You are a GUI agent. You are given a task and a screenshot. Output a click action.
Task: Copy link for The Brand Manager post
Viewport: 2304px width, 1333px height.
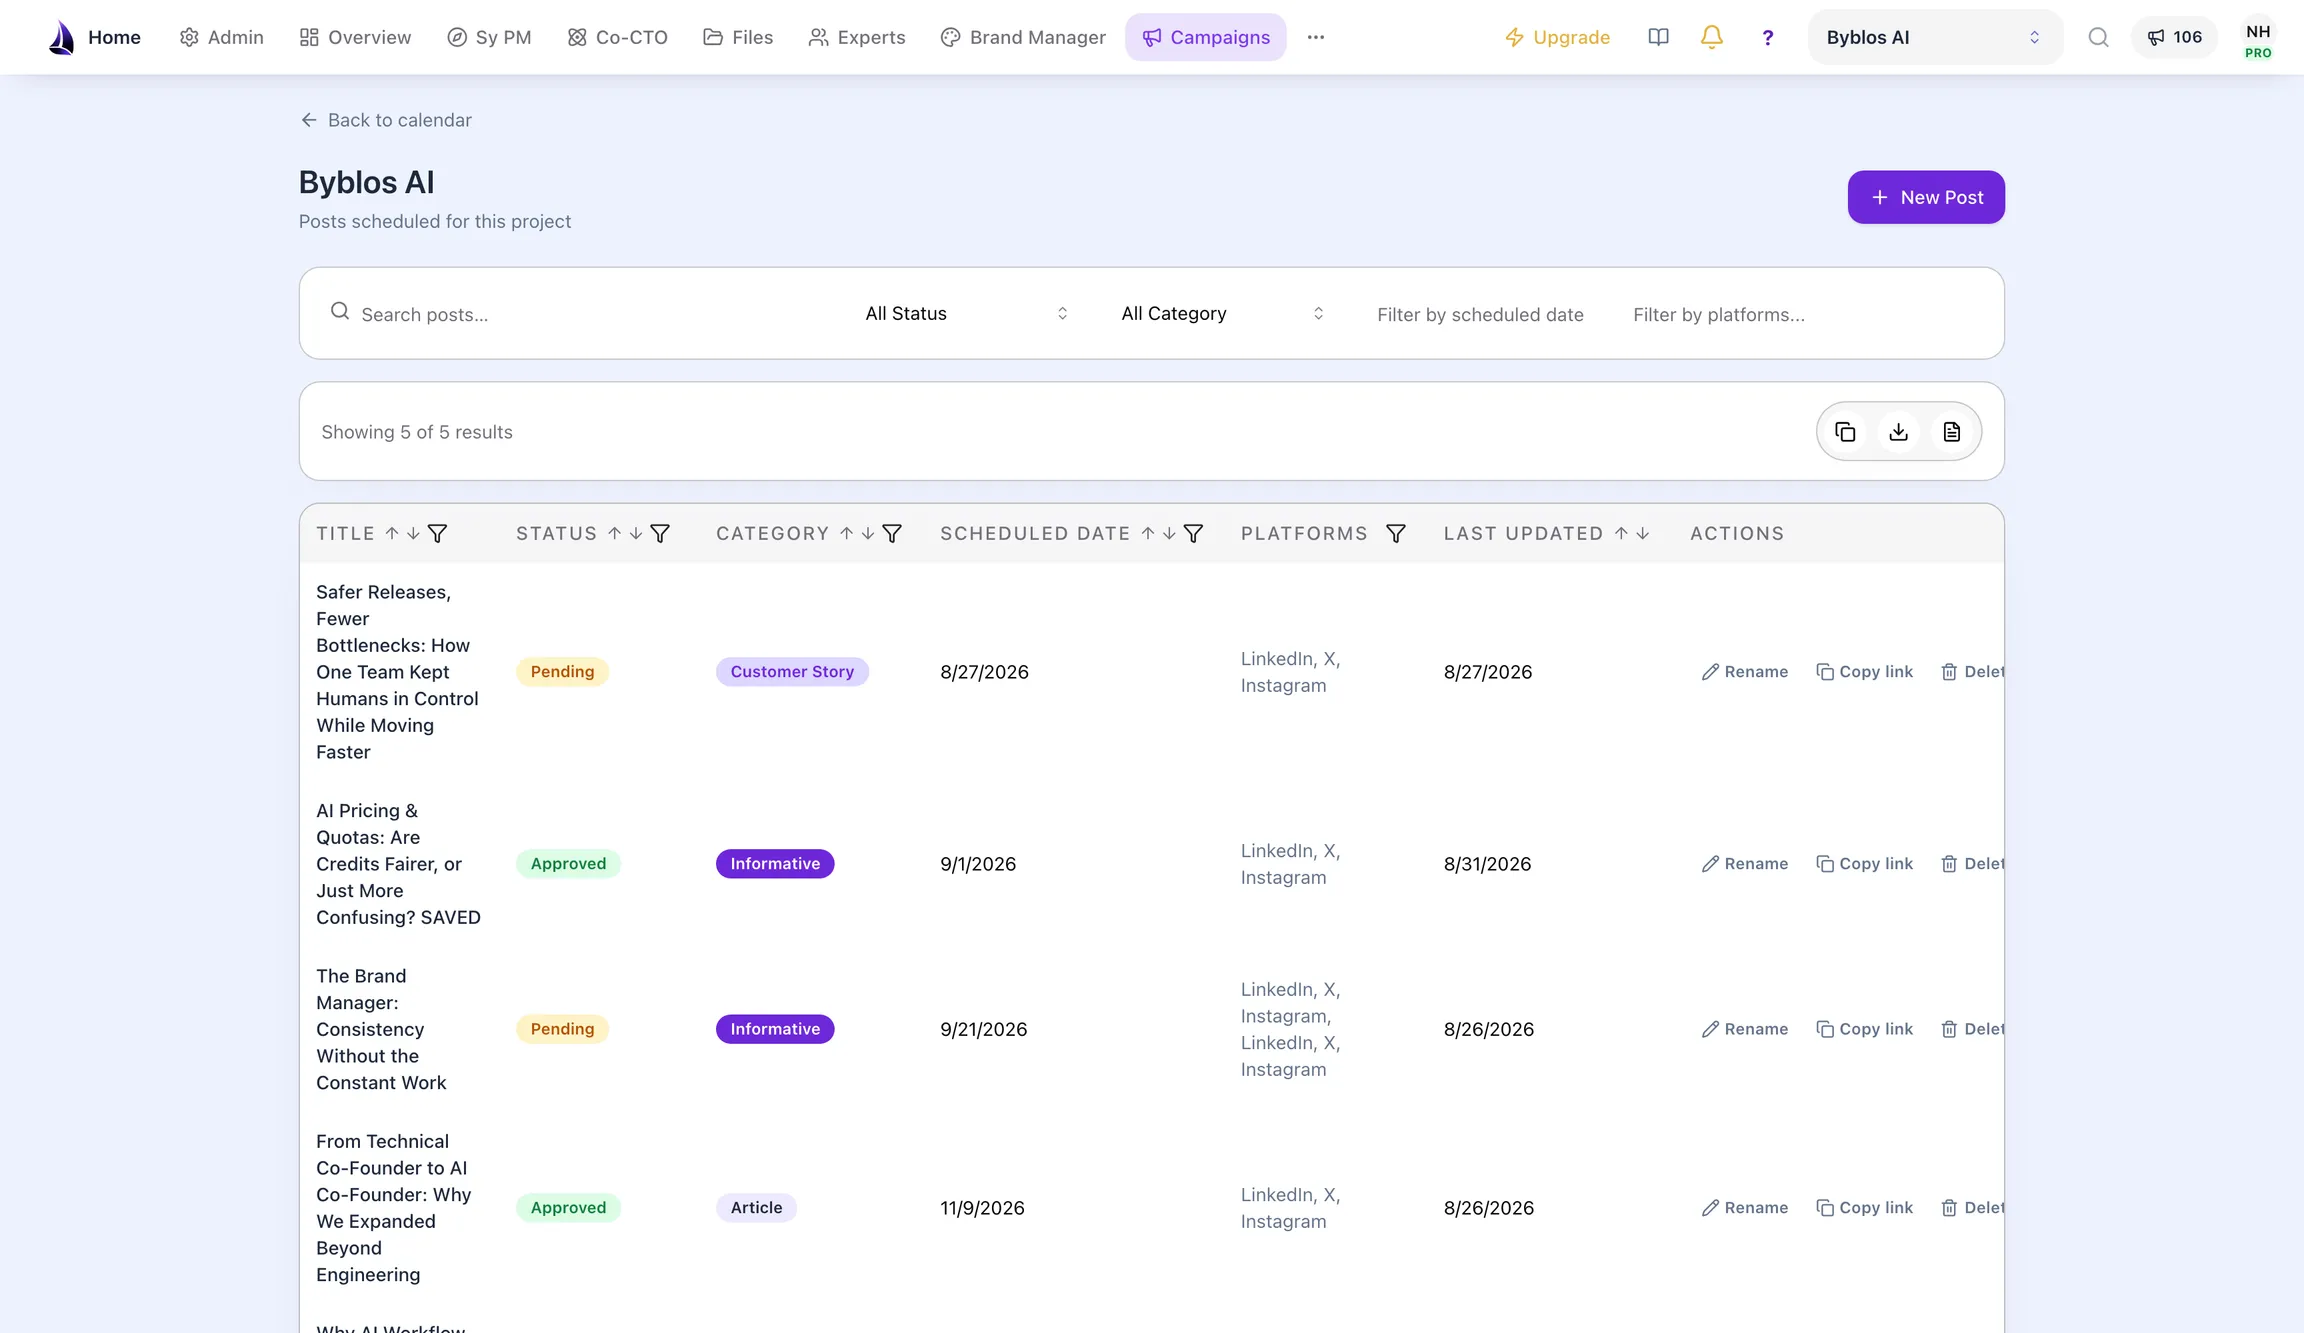(1864, 1029)
